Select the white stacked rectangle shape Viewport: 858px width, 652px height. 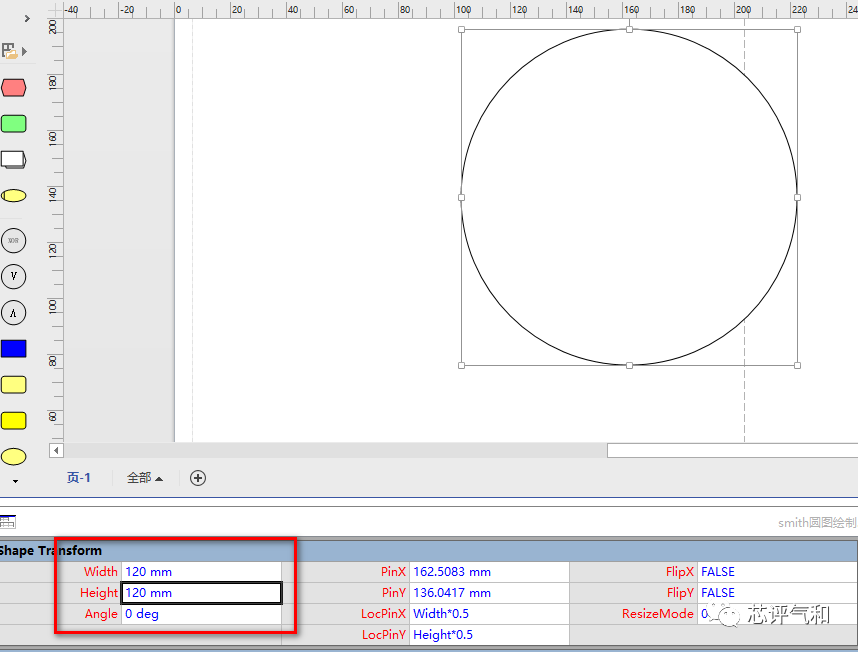tap(14, 159)
